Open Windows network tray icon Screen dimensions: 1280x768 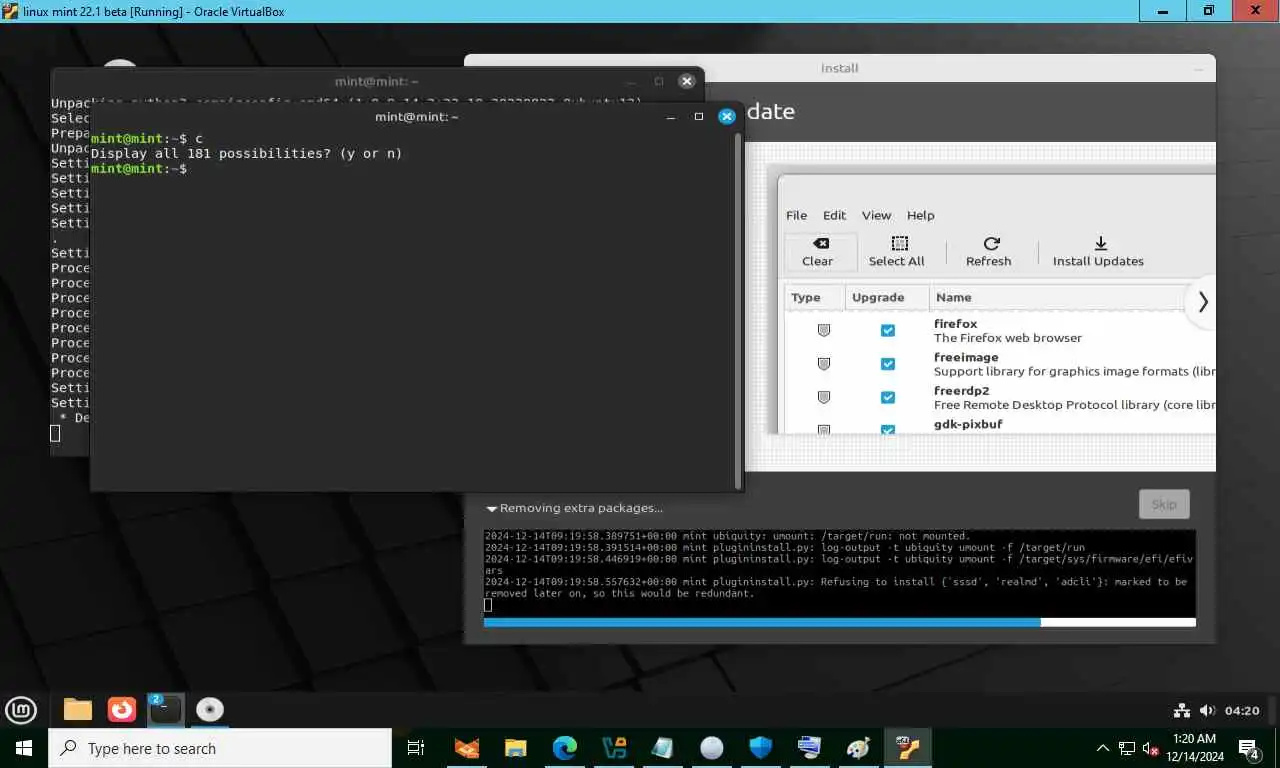tap(1127, 748)
